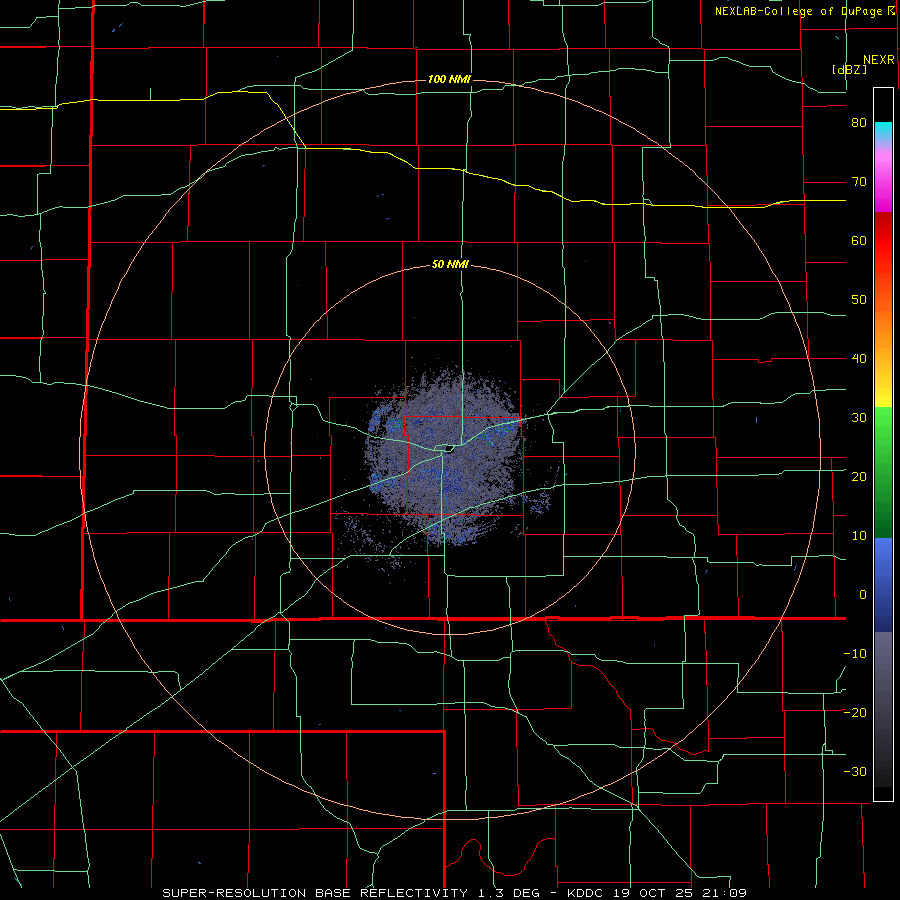Click the 10 value on the dBZ scale
This screenshot has width=900, height=900.
859,537
